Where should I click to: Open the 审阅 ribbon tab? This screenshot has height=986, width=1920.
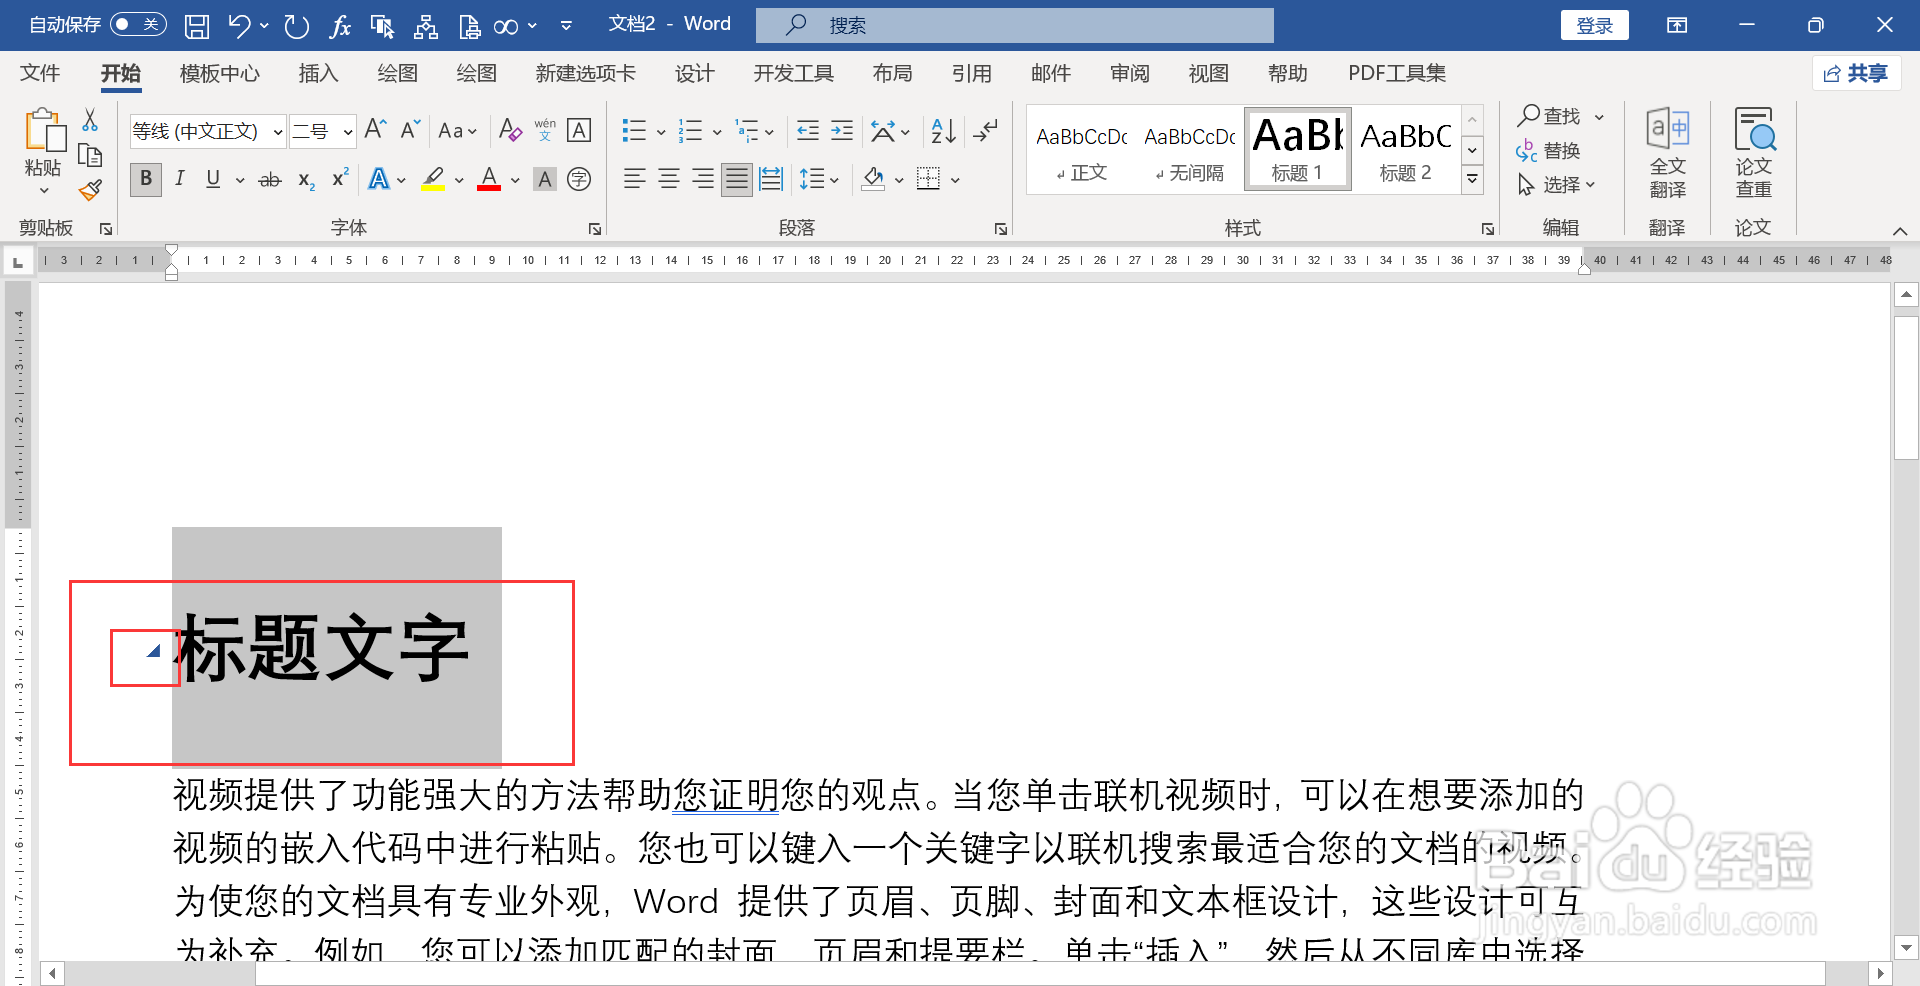1129,73
